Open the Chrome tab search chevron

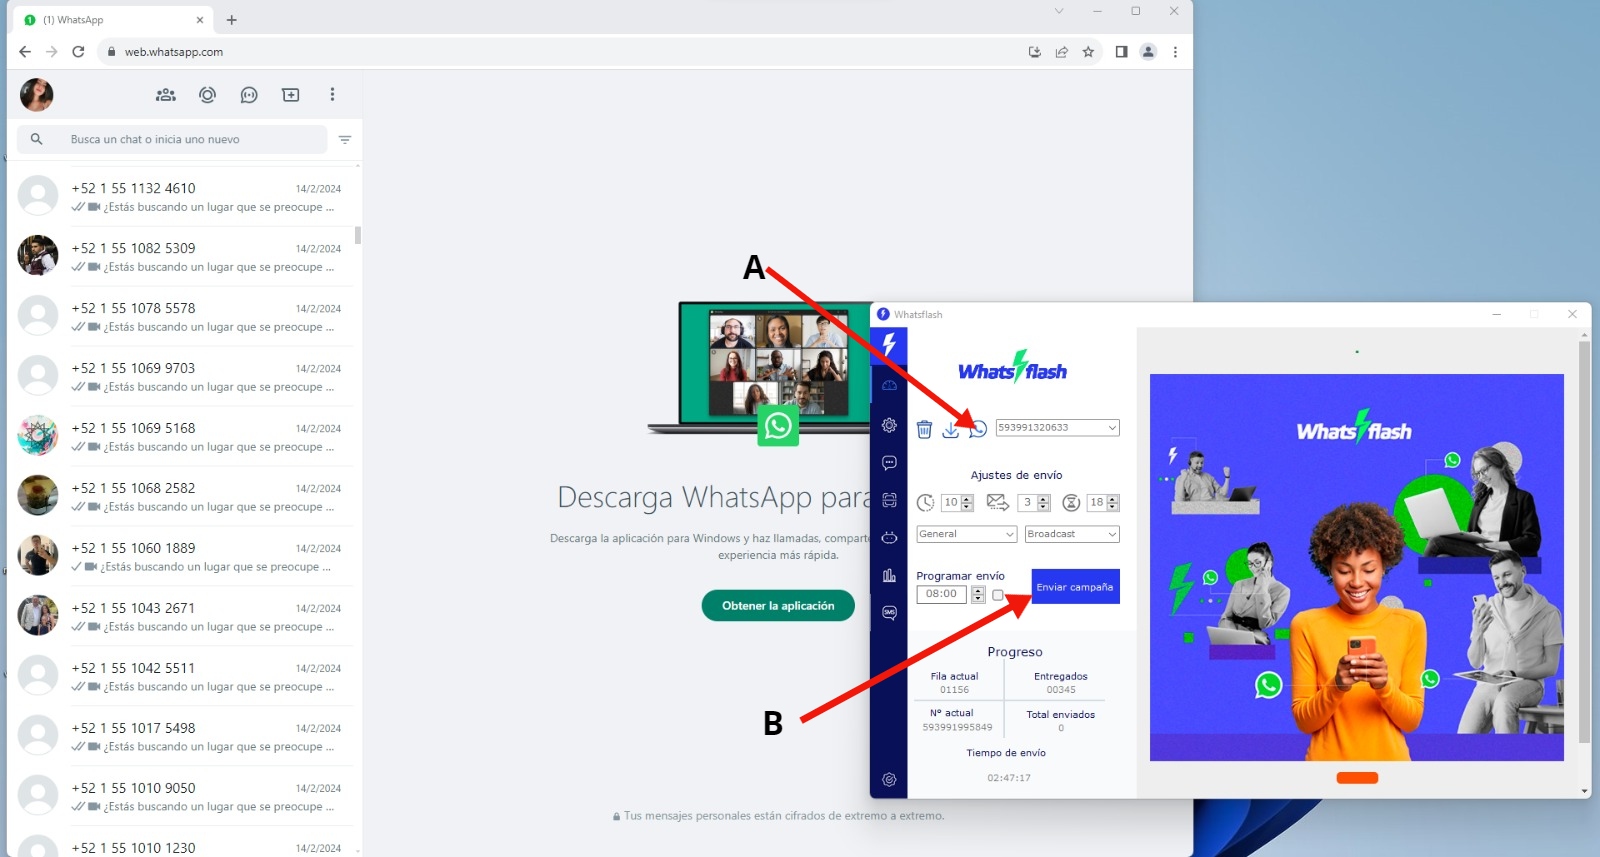1059,11
